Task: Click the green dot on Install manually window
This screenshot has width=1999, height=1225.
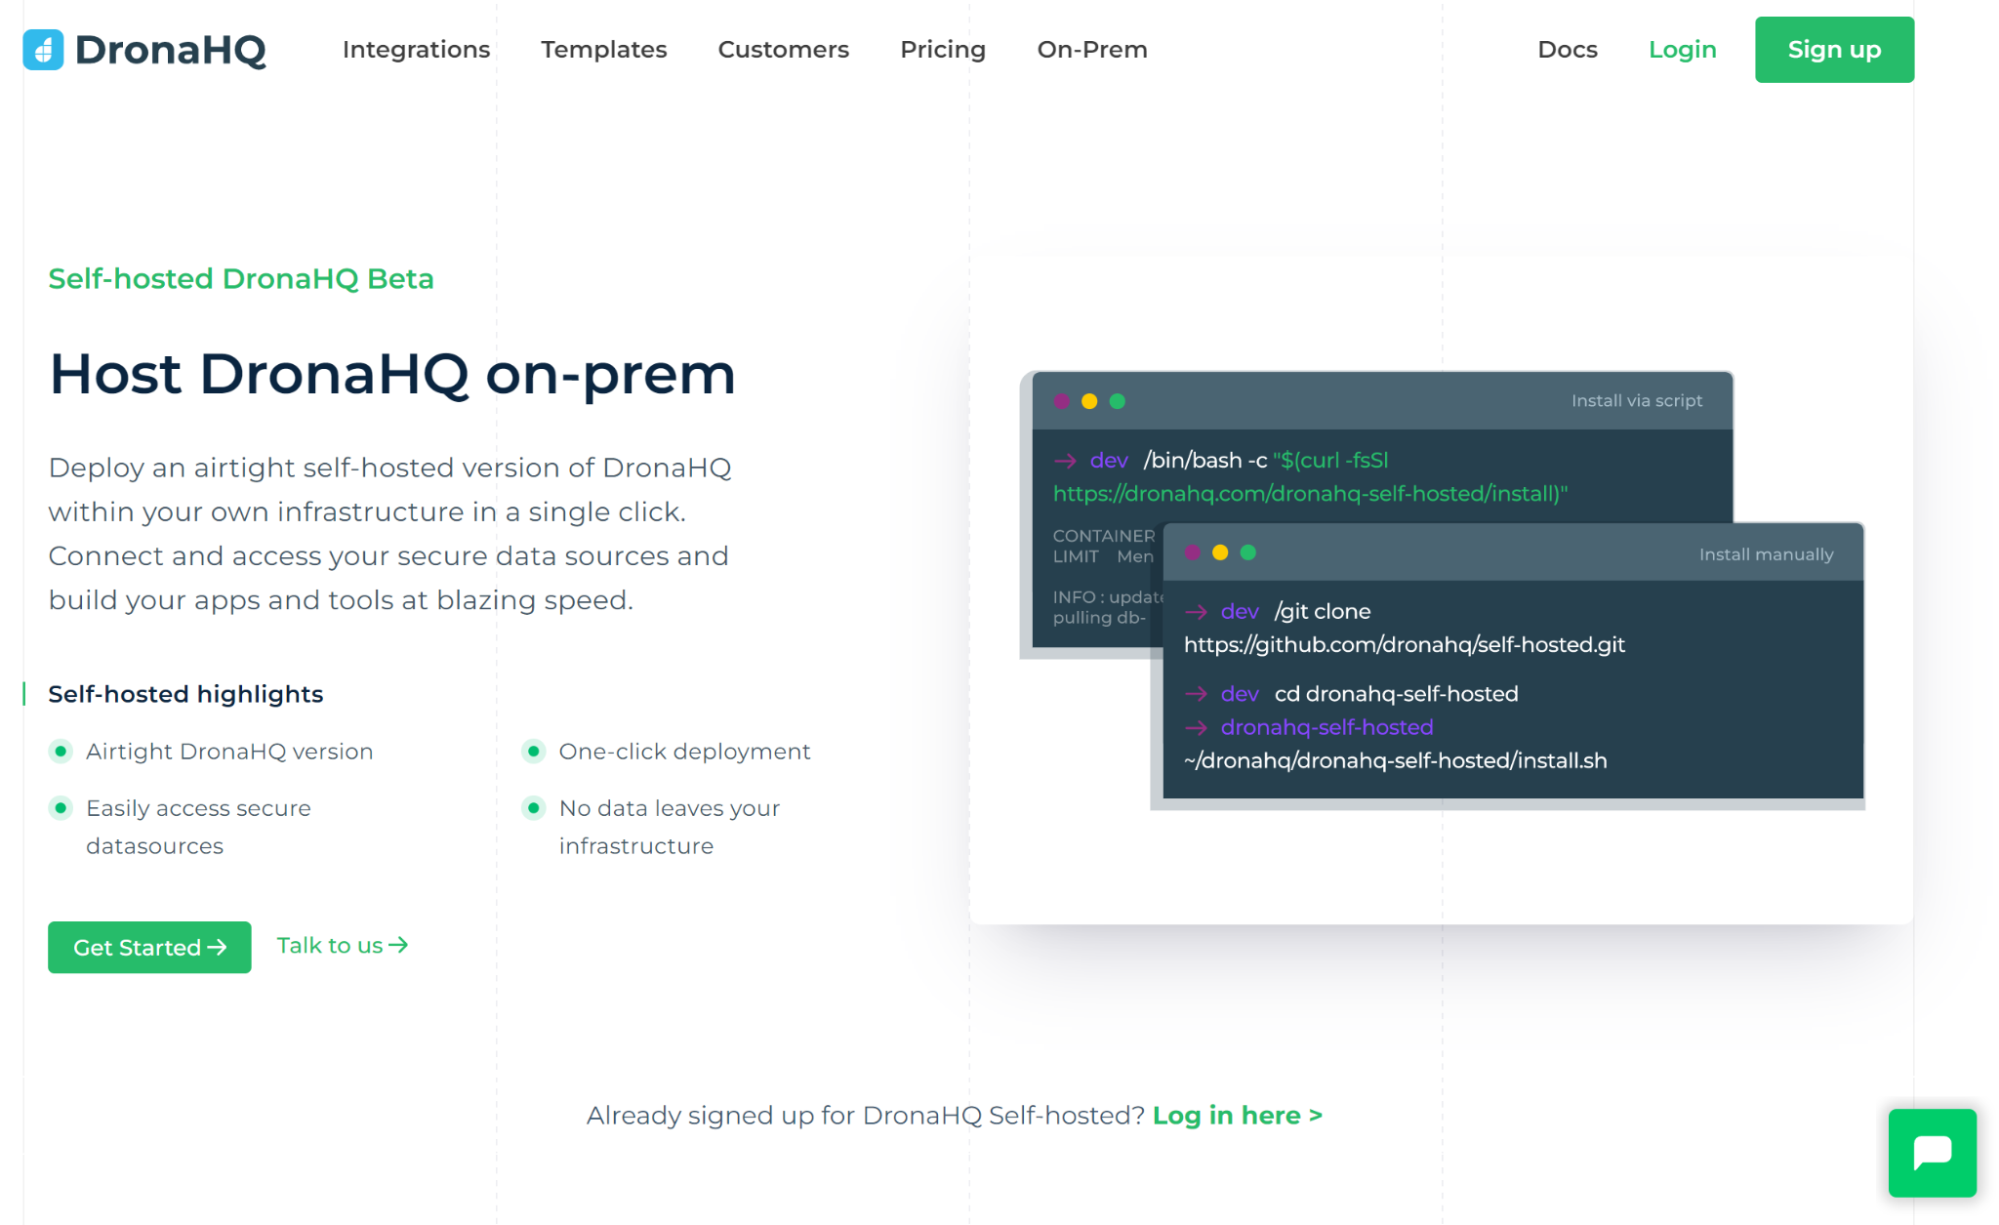Action: pyautogui.click(x=1247, y=551)
